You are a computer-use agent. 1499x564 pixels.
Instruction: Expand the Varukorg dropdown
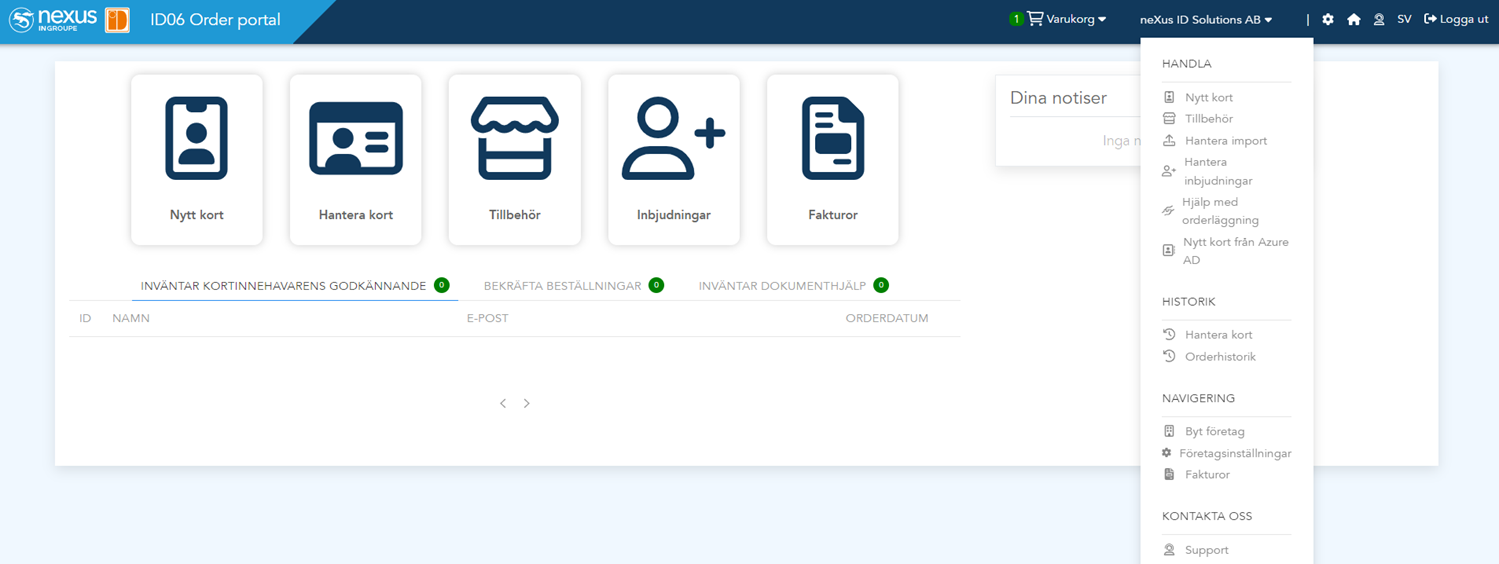coord(1076,19)
